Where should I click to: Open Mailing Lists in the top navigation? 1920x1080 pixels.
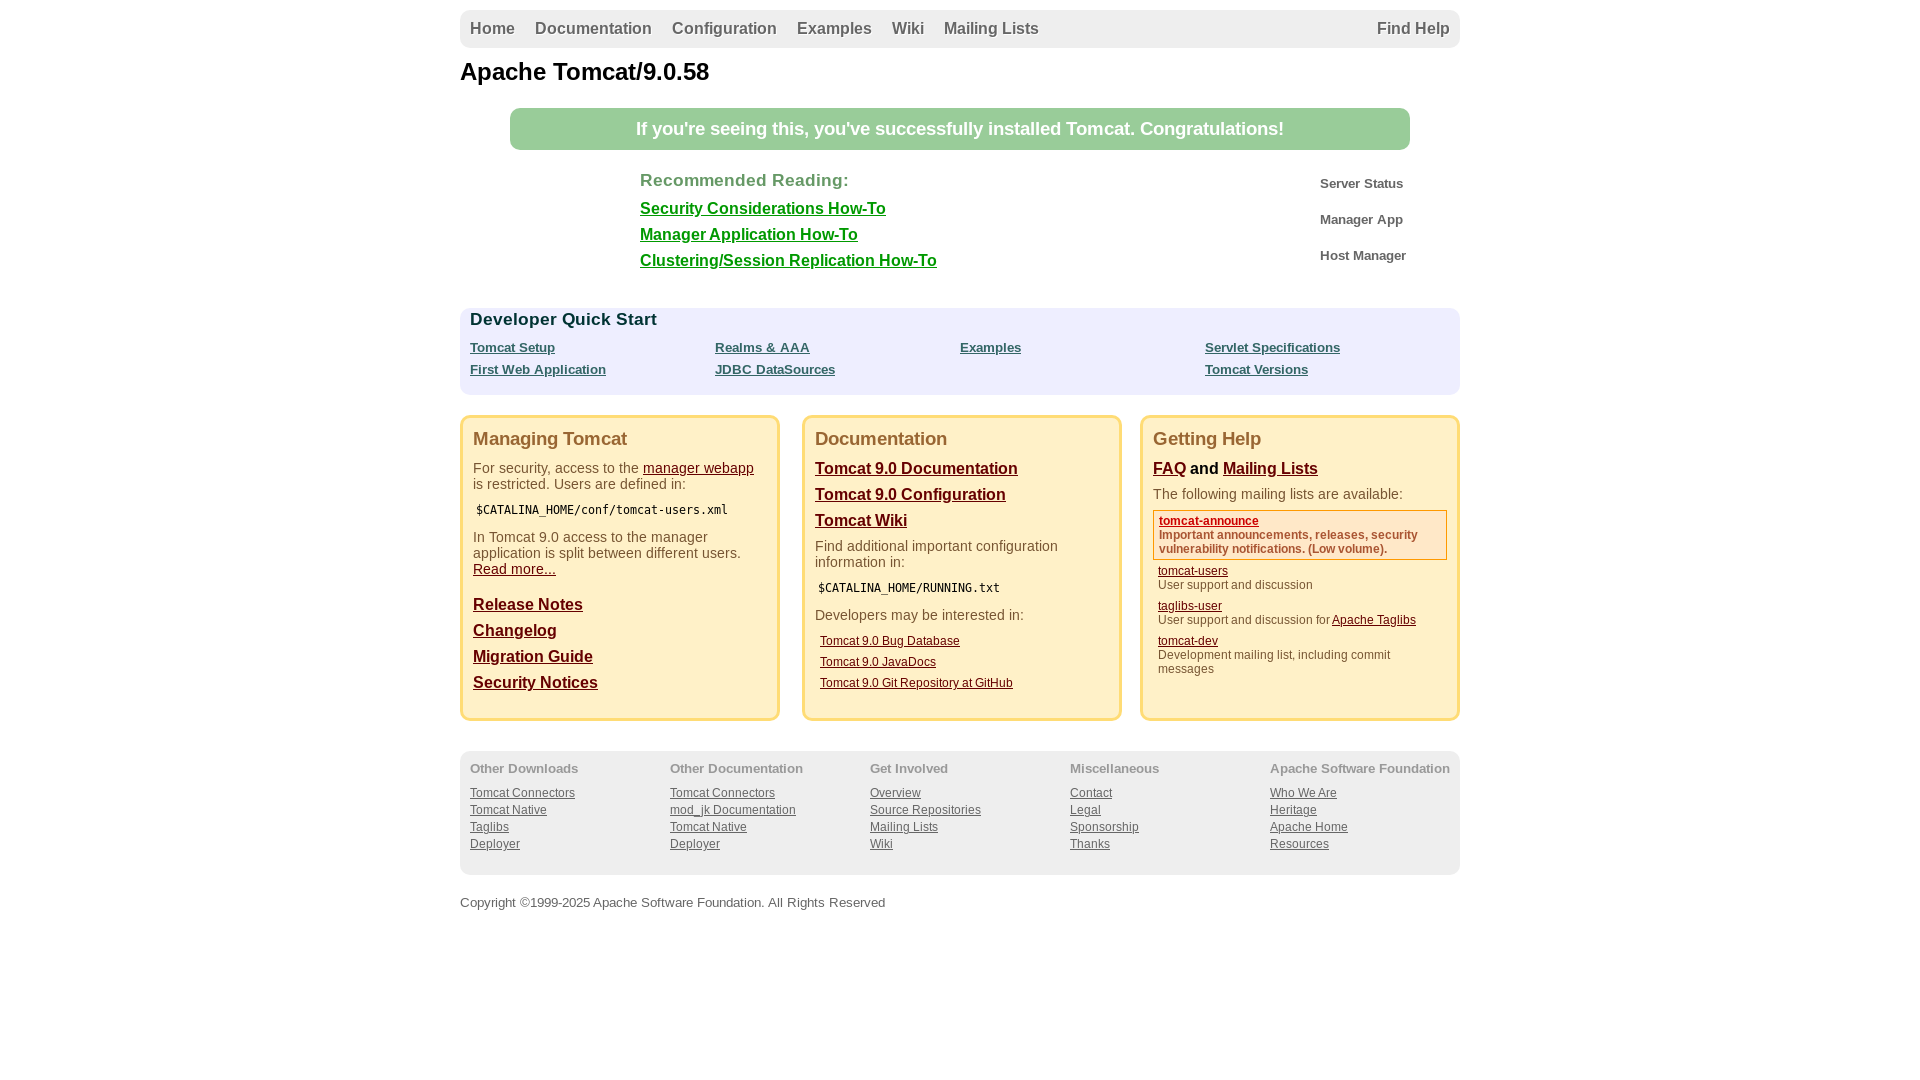[991, 29]
